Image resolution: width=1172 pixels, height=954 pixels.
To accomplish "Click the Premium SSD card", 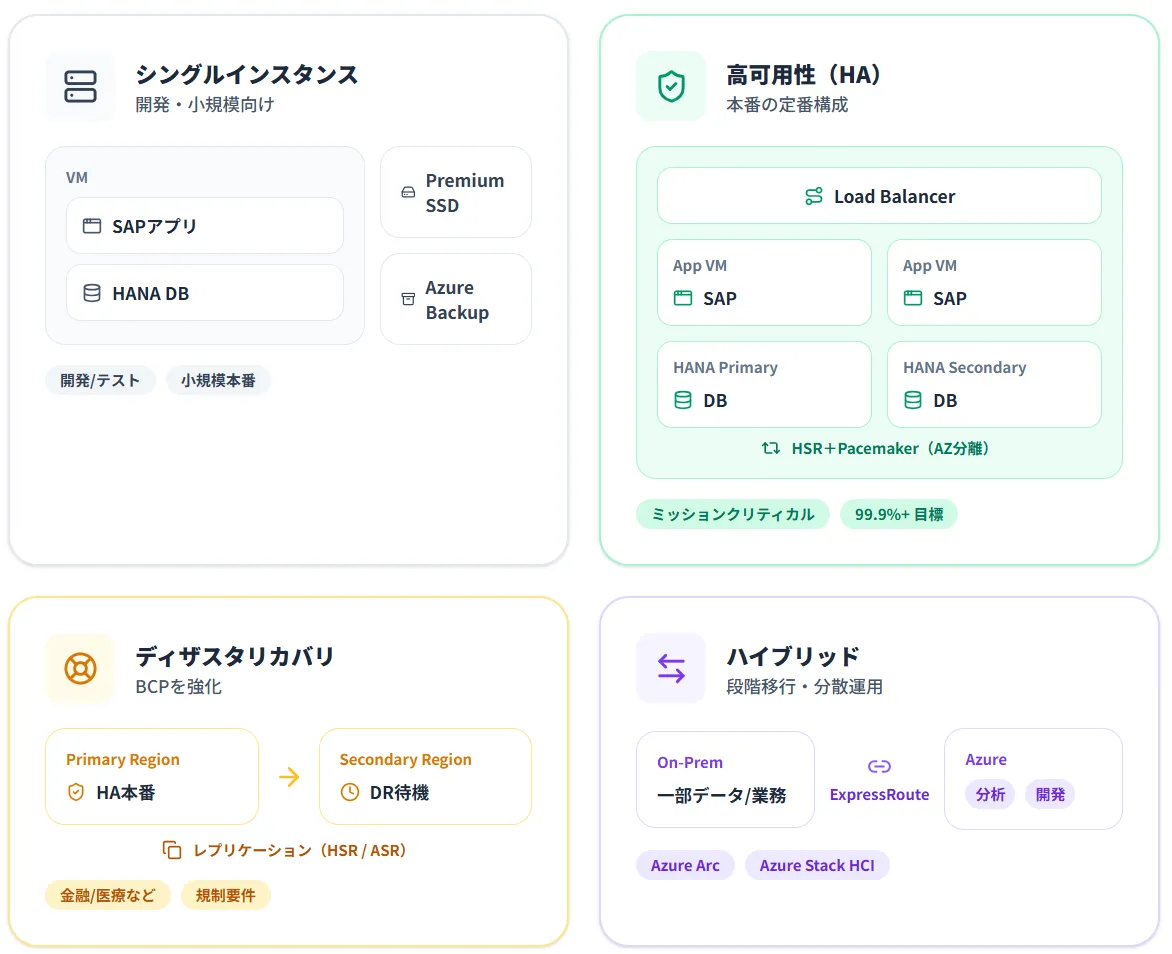I will pos(456,192).
